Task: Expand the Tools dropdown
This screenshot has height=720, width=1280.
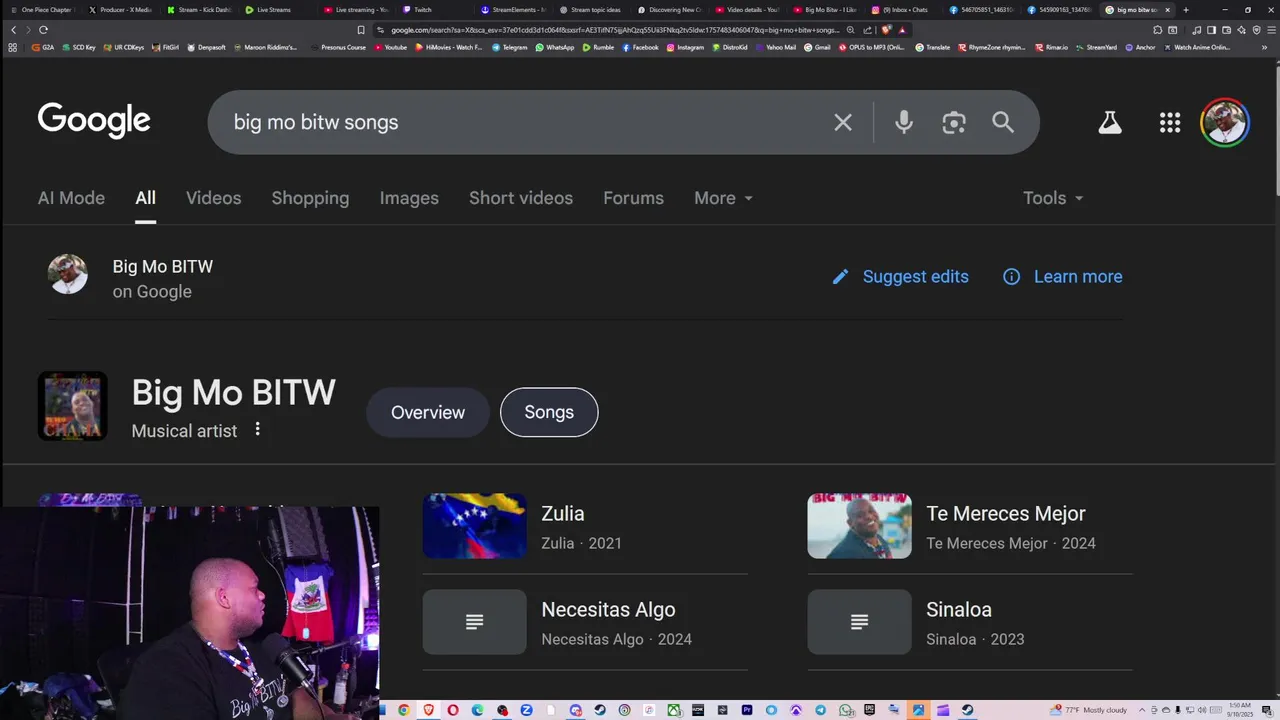Action: click(x=1052, y=198)
